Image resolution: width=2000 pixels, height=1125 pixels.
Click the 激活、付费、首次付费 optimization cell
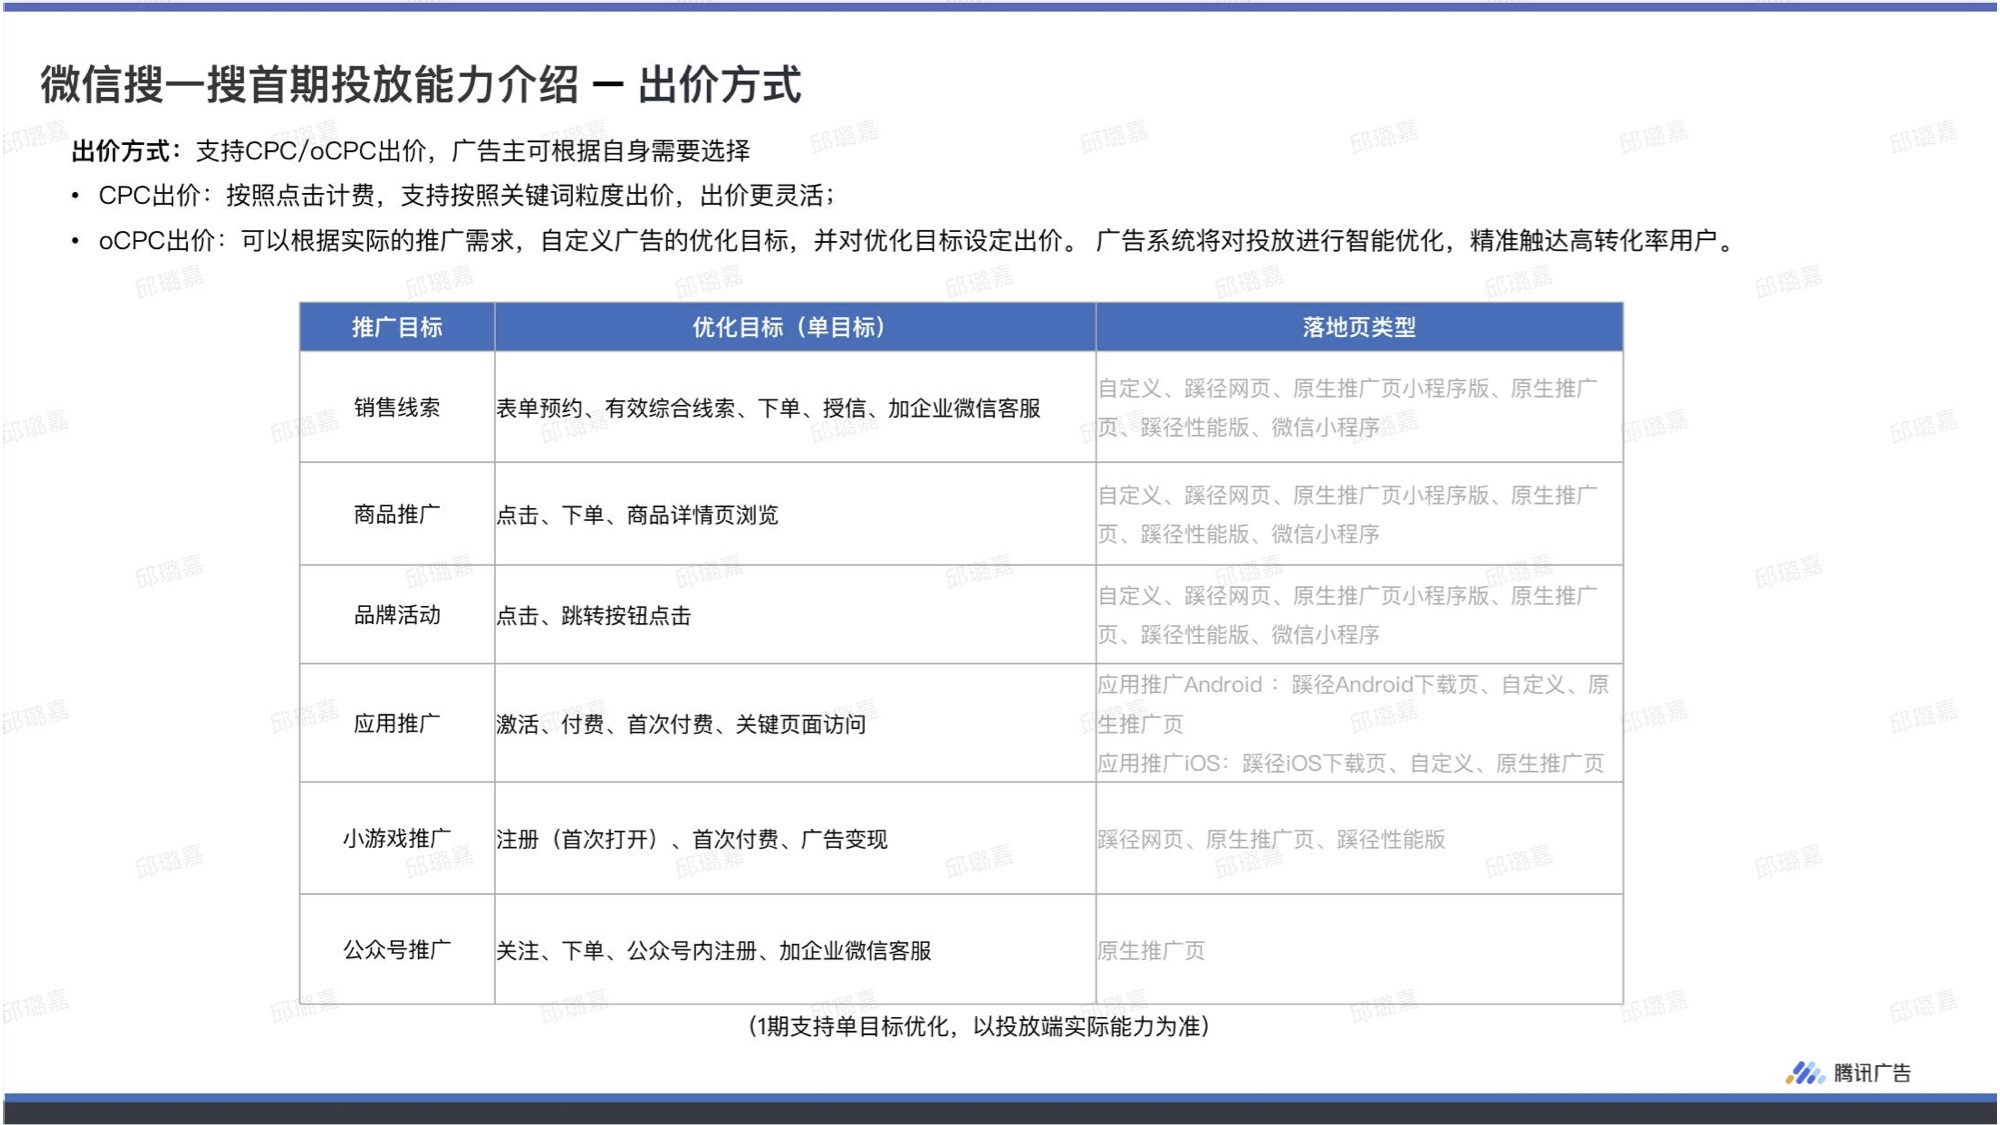pyautogui.click(x=681, y=724)
